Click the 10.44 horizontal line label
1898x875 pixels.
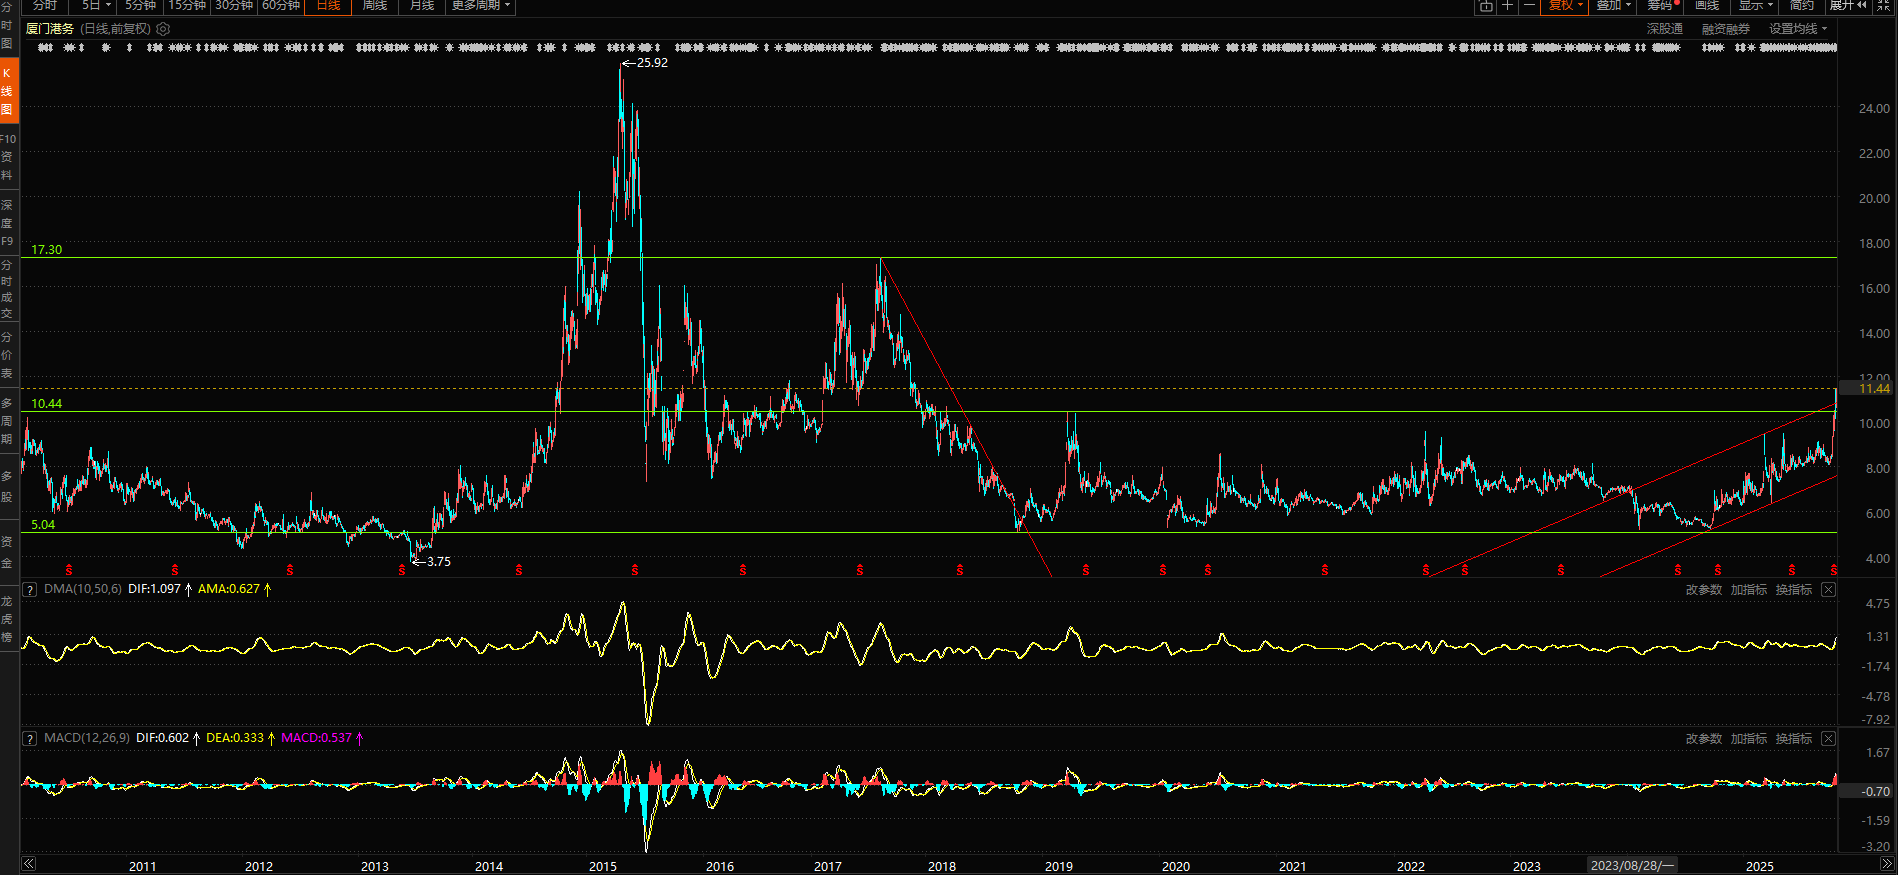coord(46,404)
